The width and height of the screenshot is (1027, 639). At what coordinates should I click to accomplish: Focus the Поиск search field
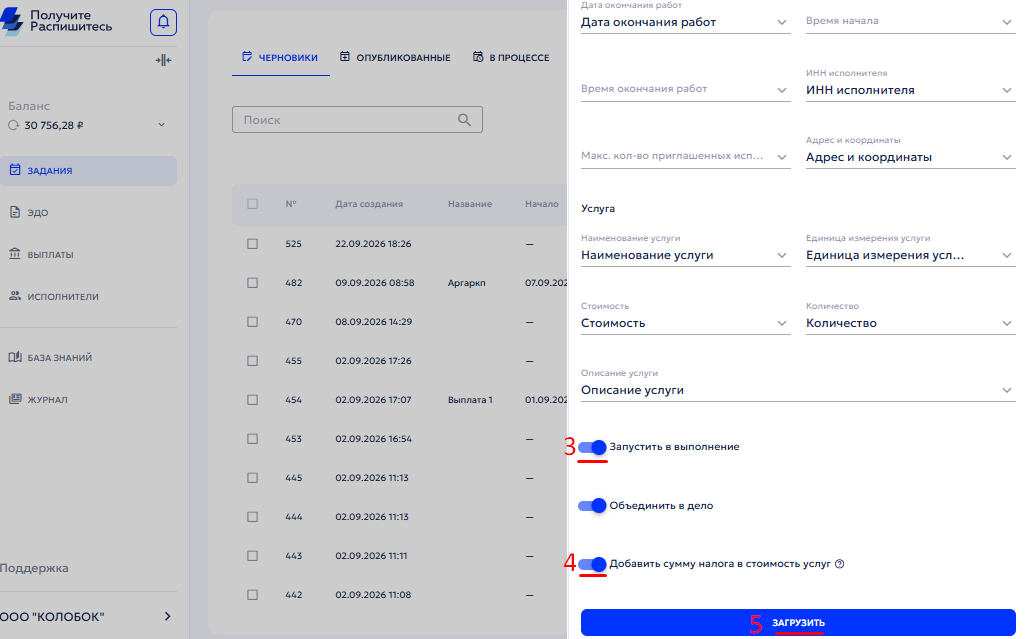click(357, 120)
